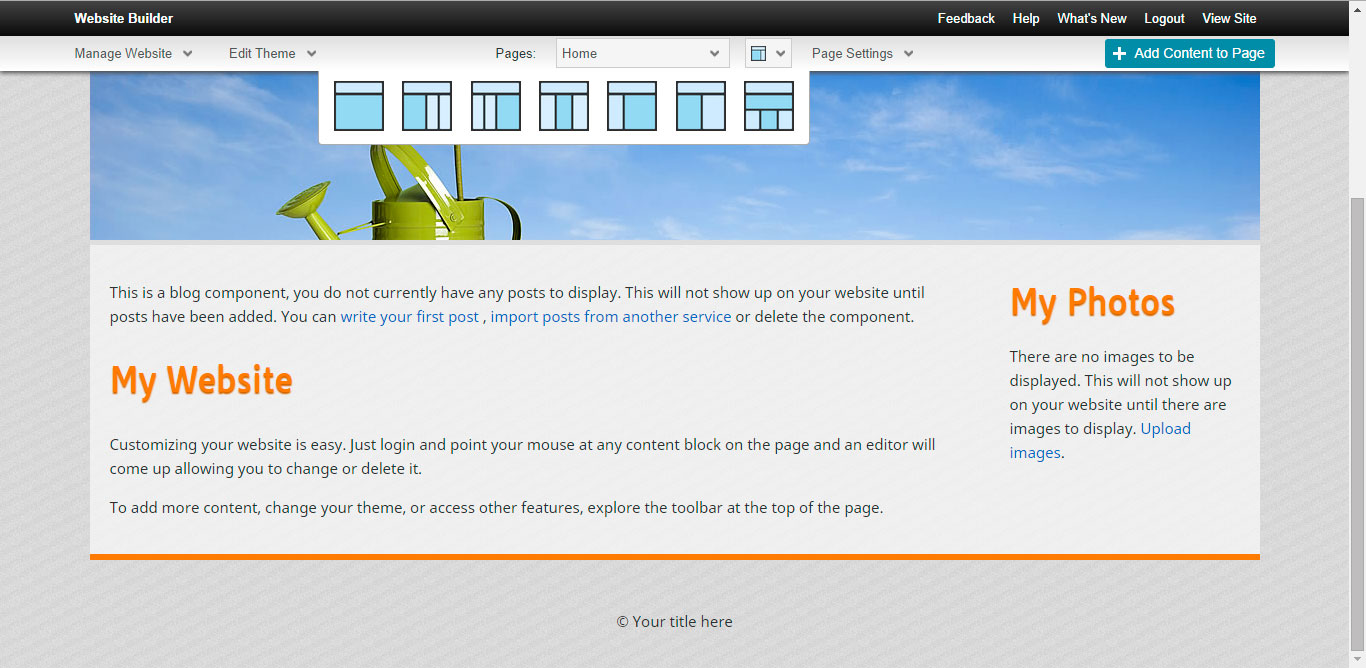The image size is (1366, 668).
Task: View What's New in top bar
Action: [x=1092, y=19]
